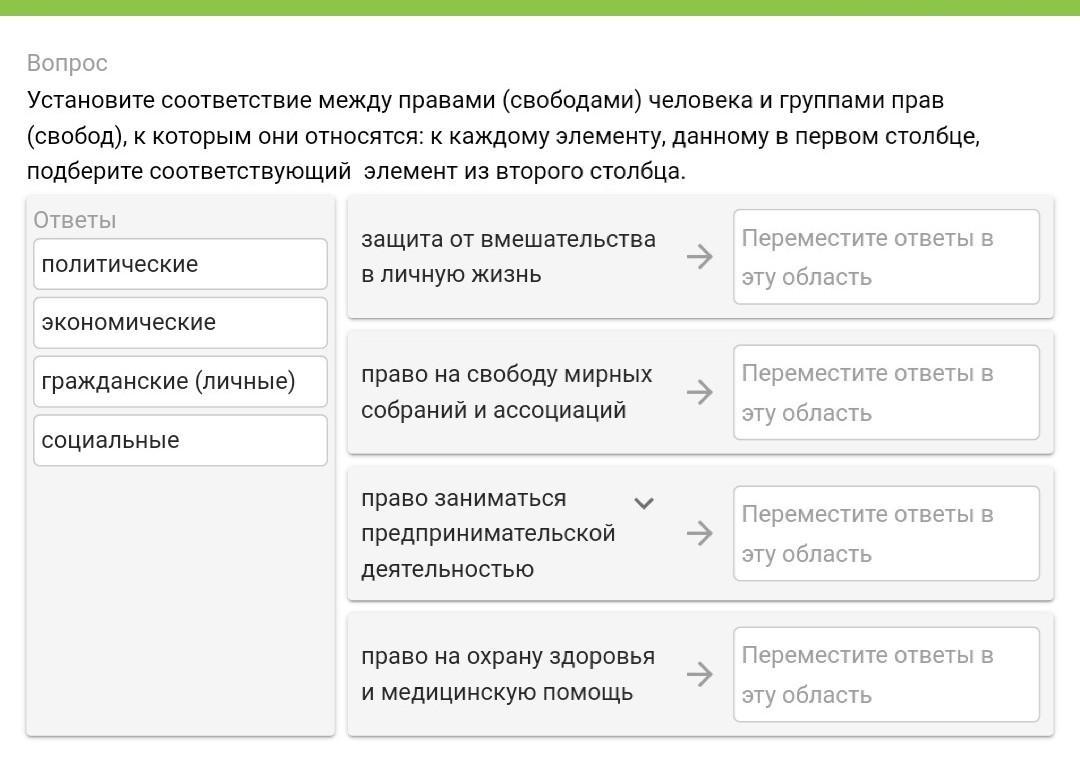Image resolution: width=1080 pixels, height=758 pixels.
Task: Click drop area for "право на охрану здоровья"
Action: (886, 674)
